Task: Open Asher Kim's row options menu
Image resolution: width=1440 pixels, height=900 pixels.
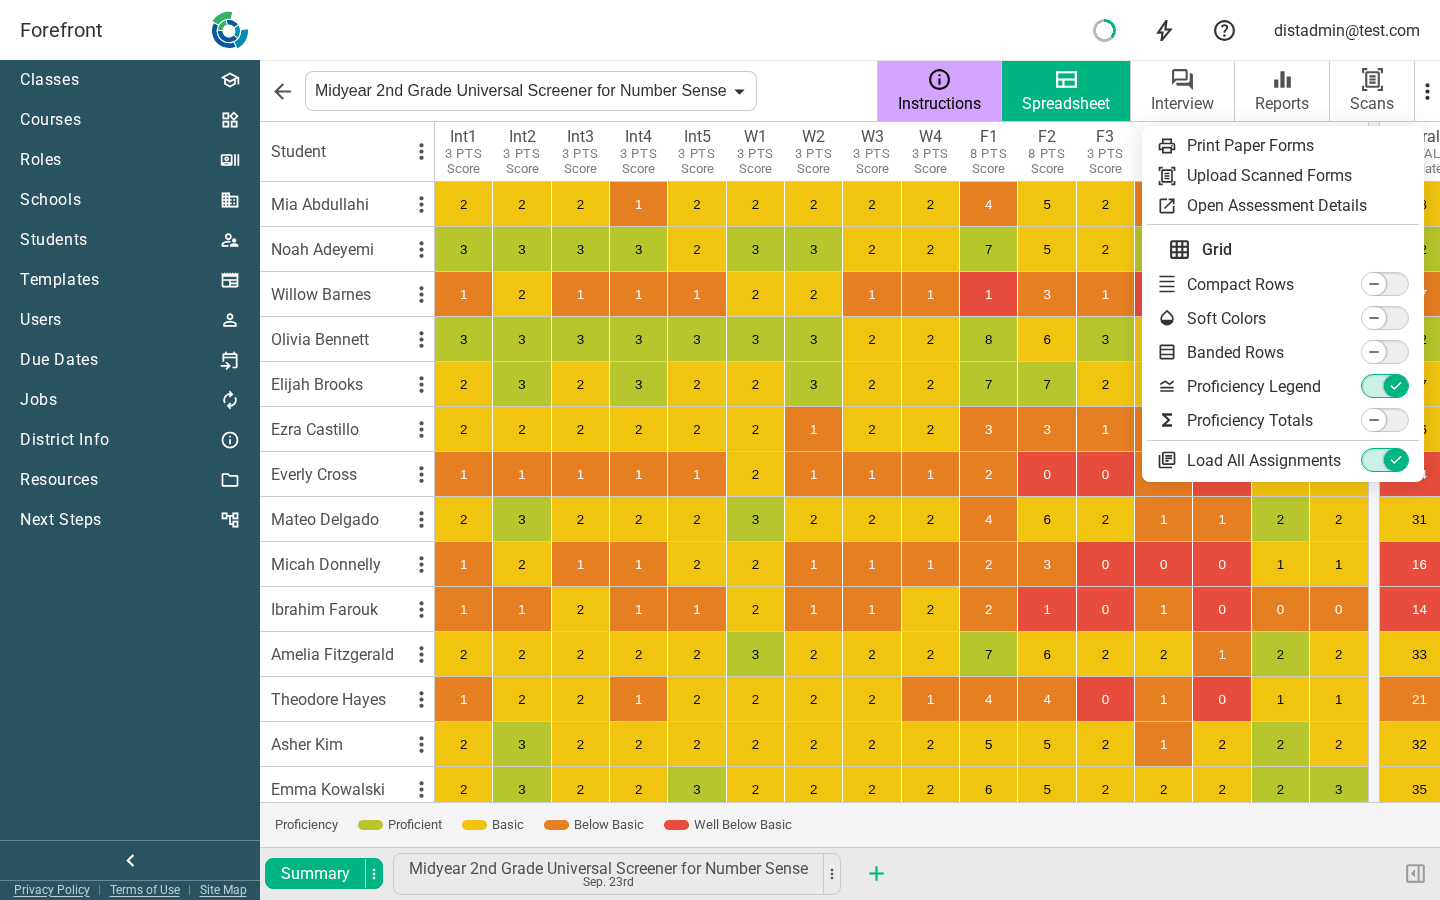Action: click(421, 744)
